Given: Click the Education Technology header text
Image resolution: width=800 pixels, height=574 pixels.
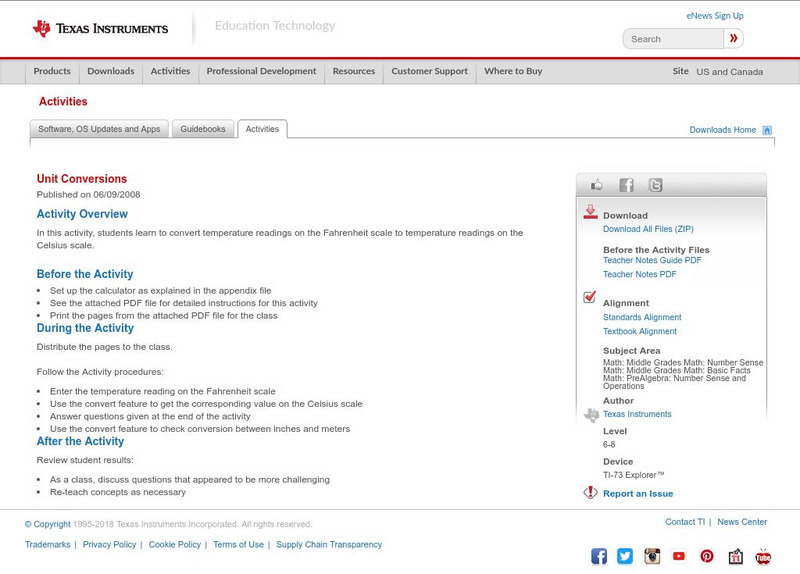Looking at the screenshot, I should click(x=275, y=26).
